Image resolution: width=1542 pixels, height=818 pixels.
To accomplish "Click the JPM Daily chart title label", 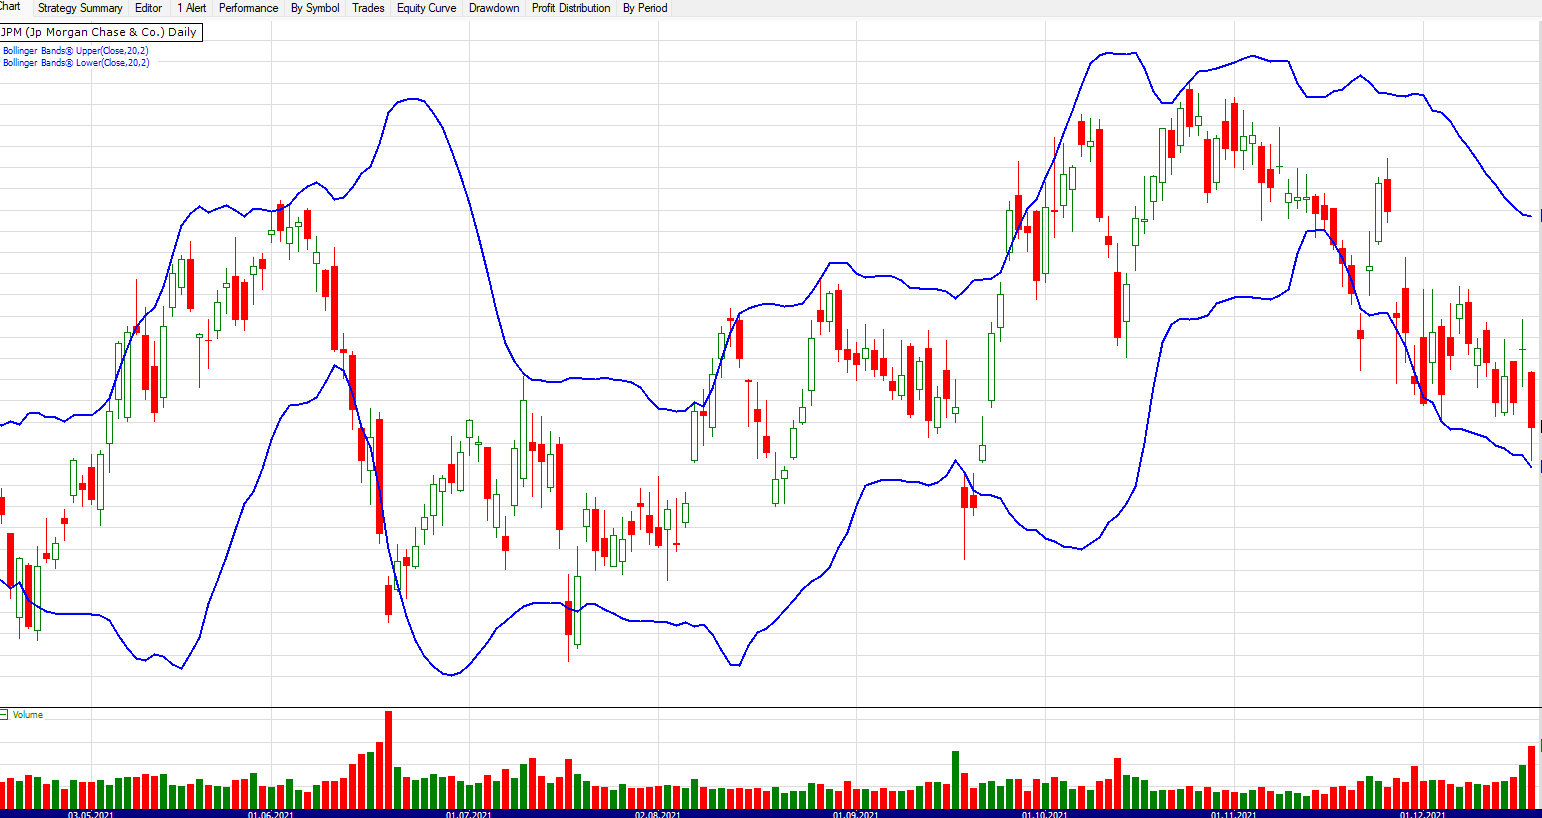I will coord(100,32).
